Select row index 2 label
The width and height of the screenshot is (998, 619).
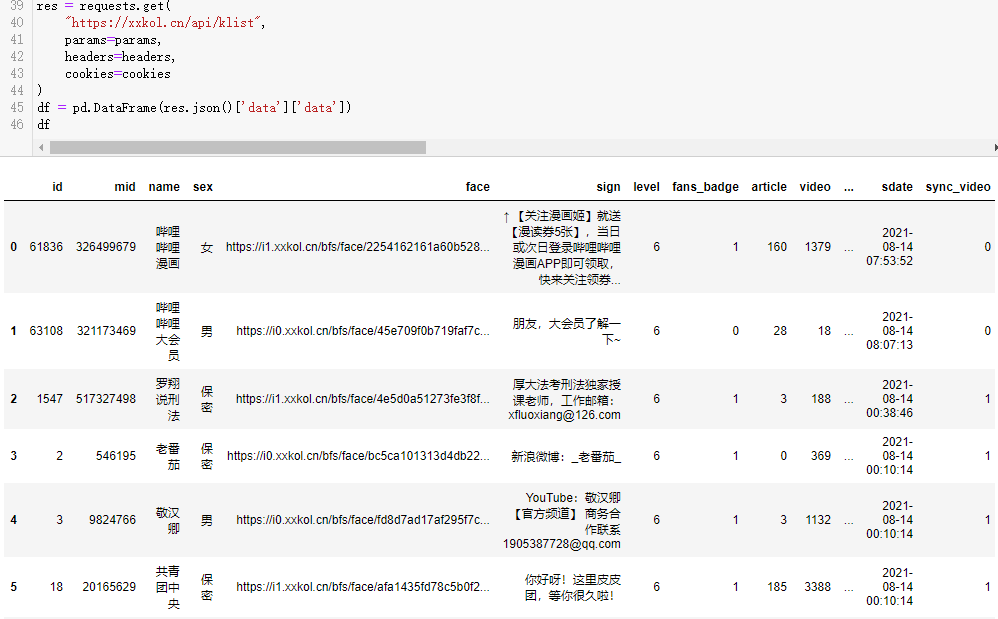pyautogui.click(x=14, y=399)
